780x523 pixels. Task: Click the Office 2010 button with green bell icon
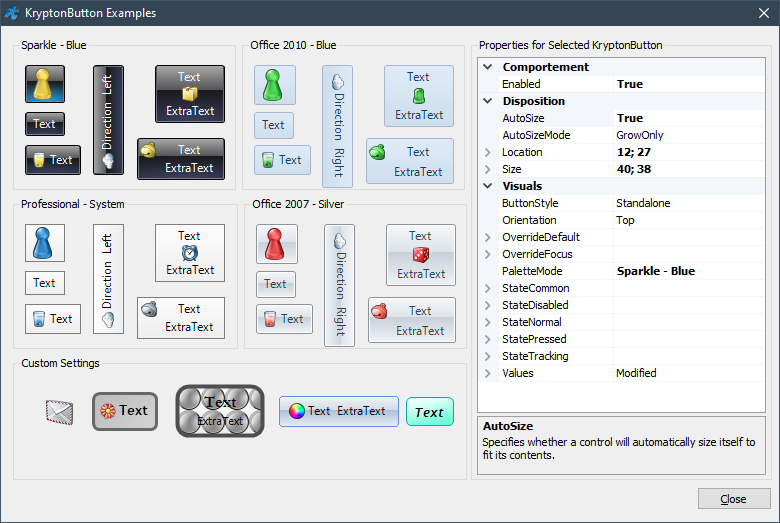coord(410,161)
